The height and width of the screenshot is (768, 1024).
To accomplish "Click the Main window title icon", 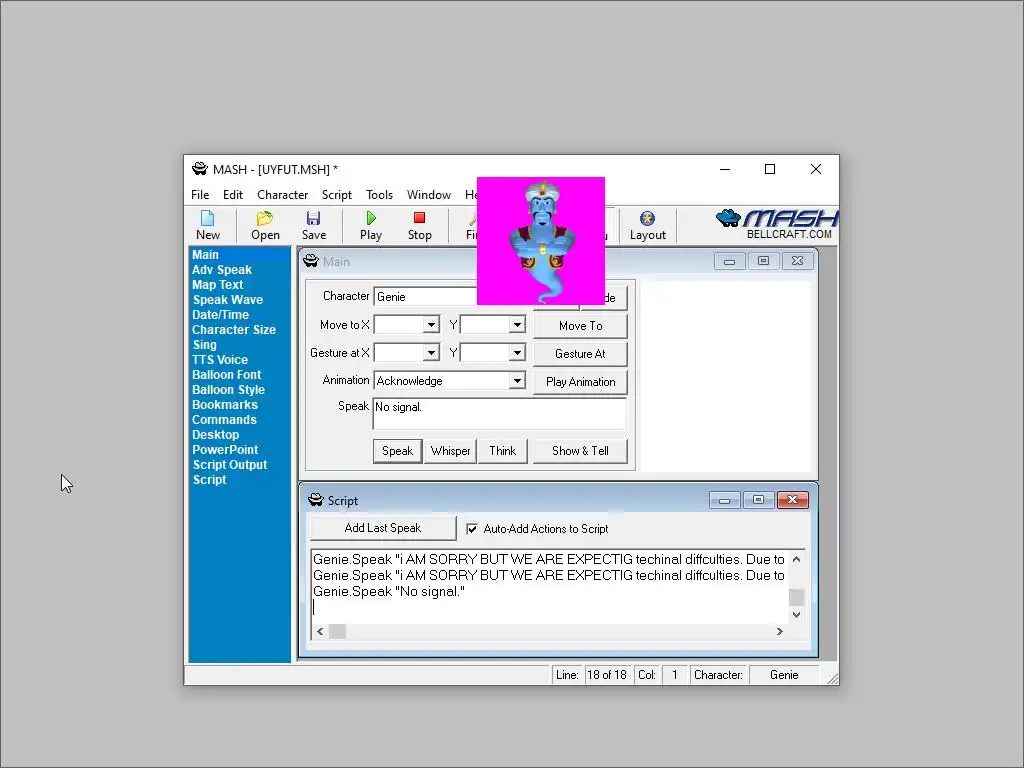I will click(311, 261).
